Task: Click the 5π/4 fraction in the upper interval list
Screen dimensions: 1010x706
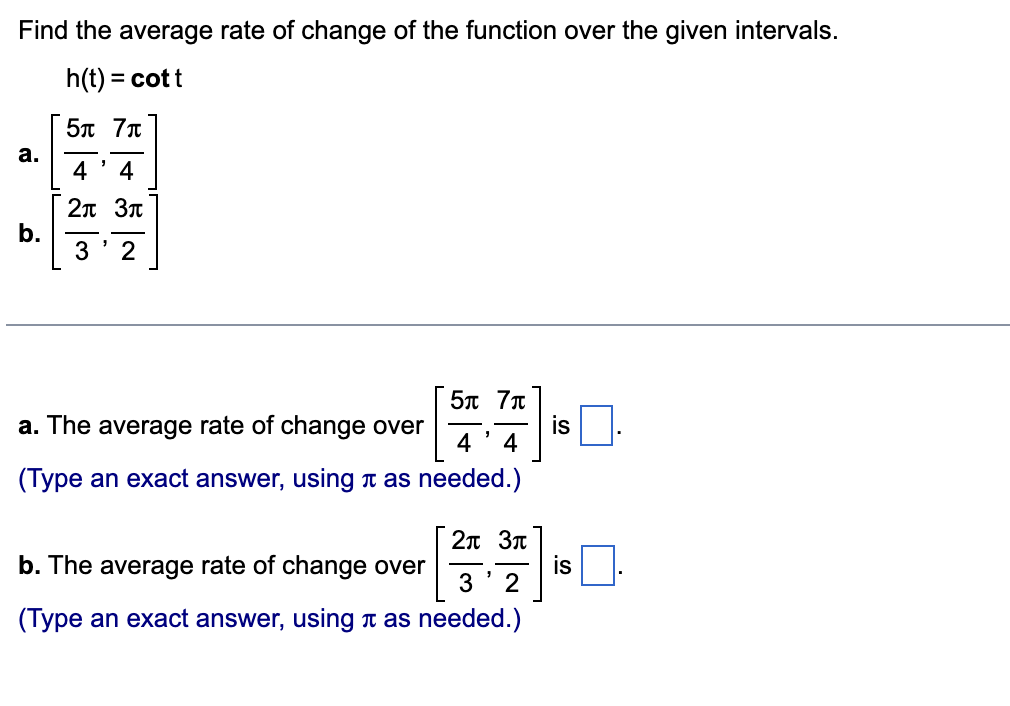Action: click(81, 150)
